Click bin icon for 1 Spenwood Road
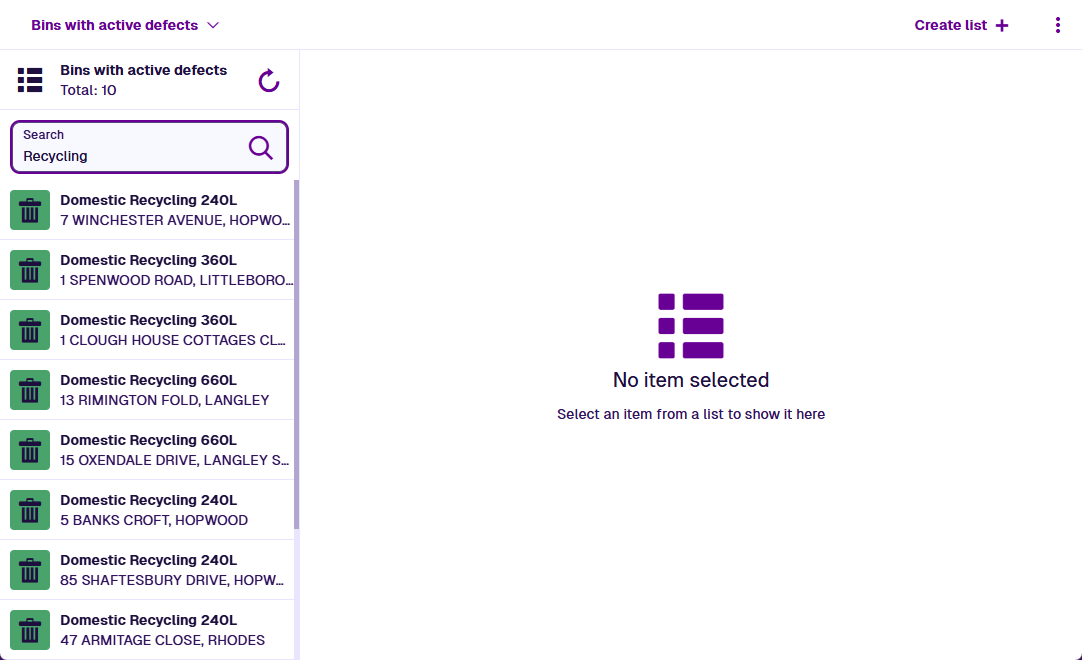Screen dimensions: 1082x660 pos(30,270)
